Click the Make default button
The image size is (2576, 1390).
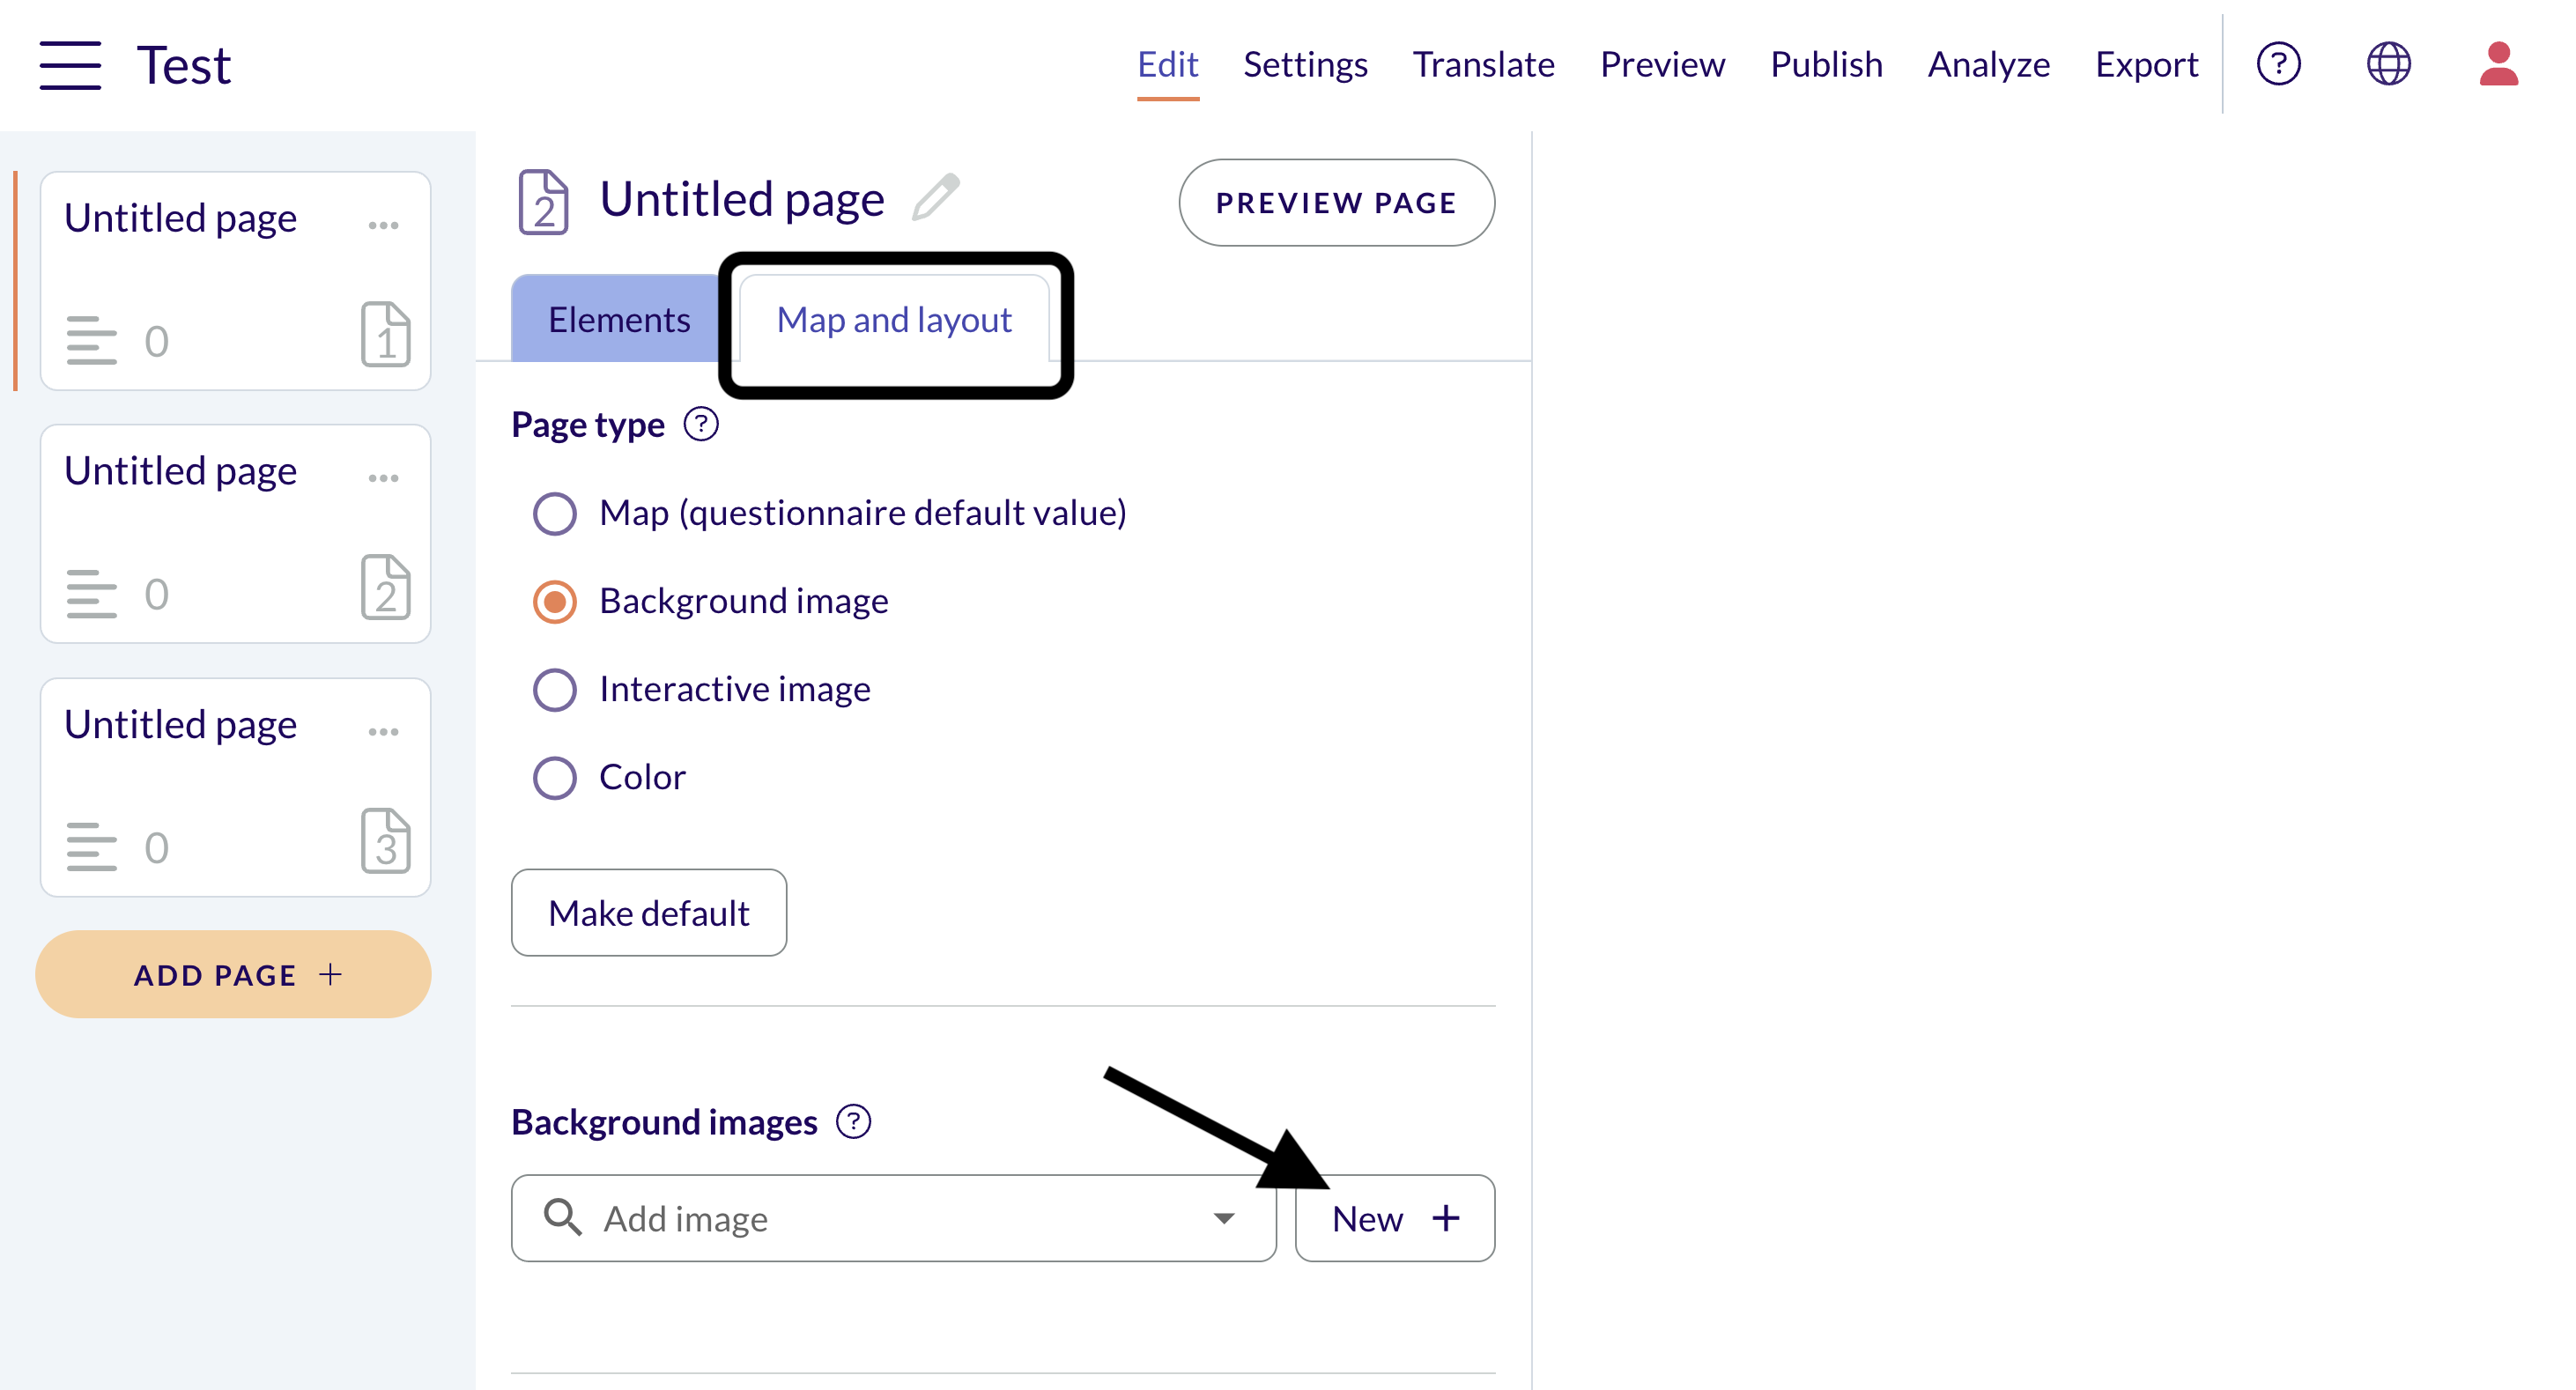point(649,912)
